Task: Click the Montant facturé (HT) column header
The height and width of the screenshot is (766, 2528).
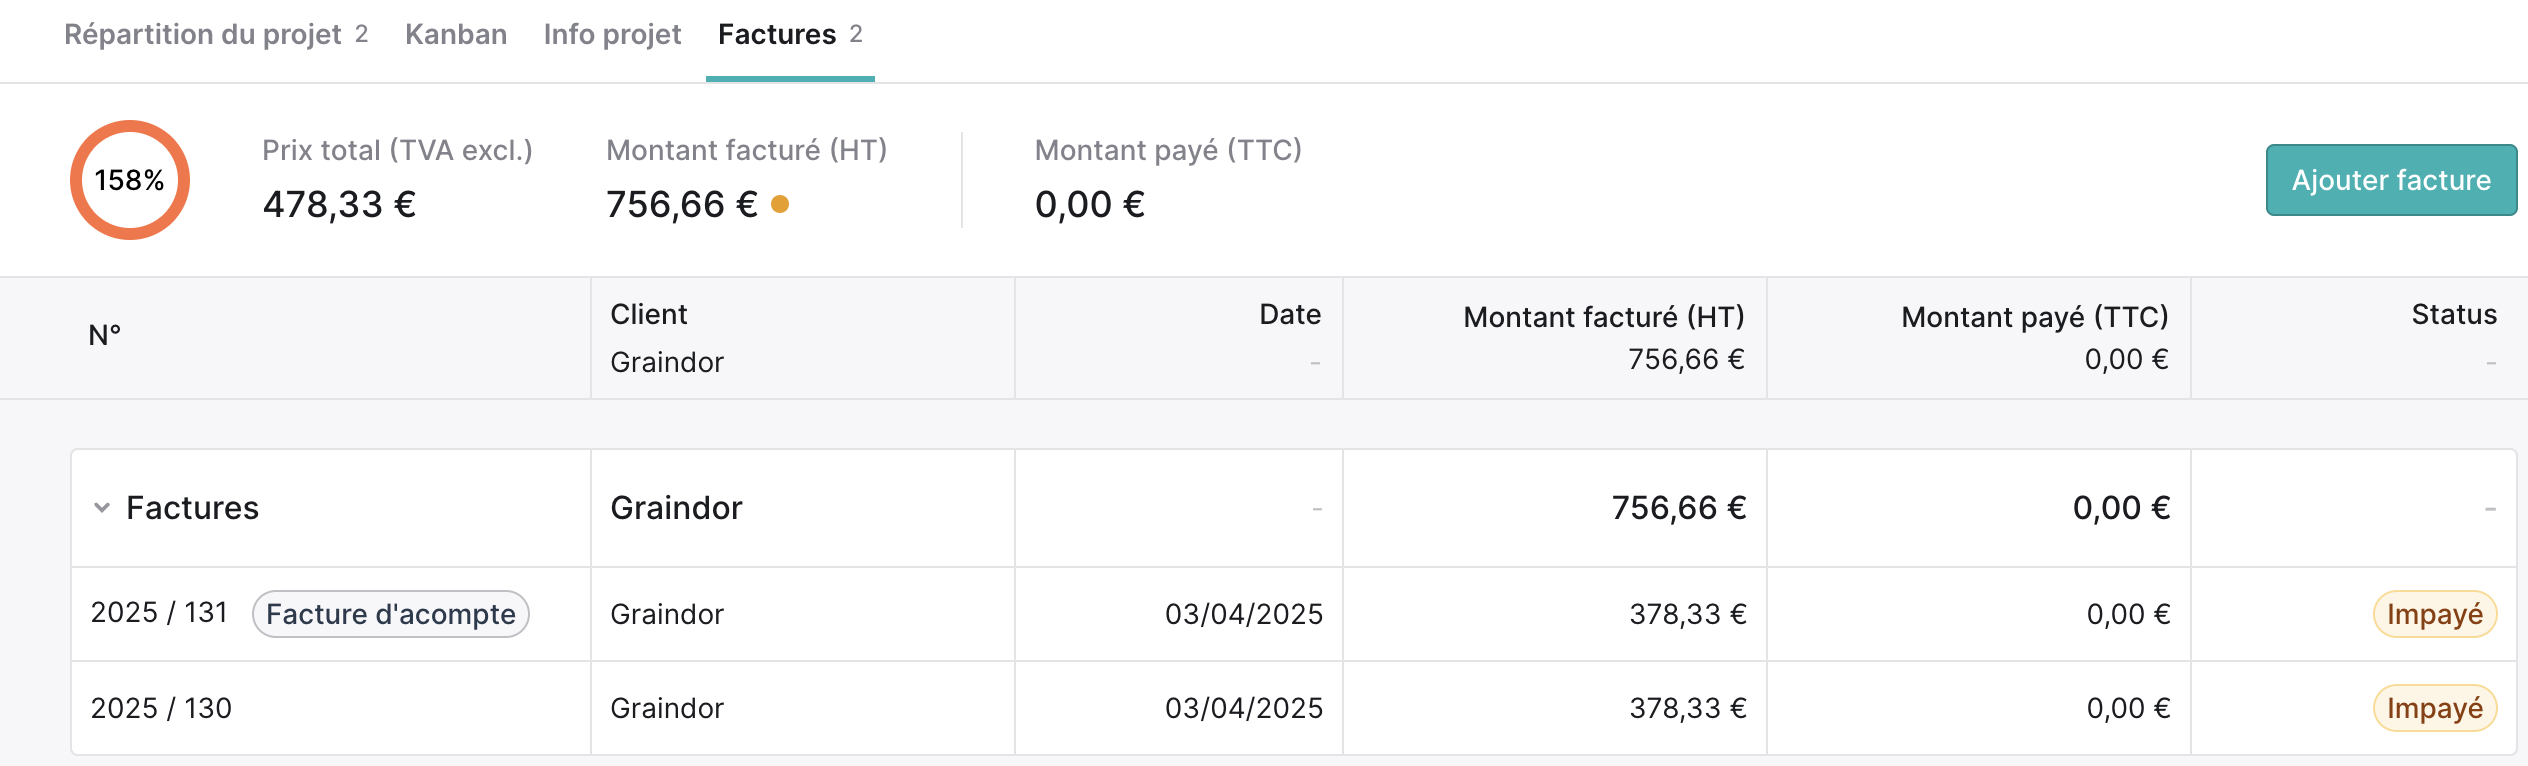Action: [x=1604, y=317]
